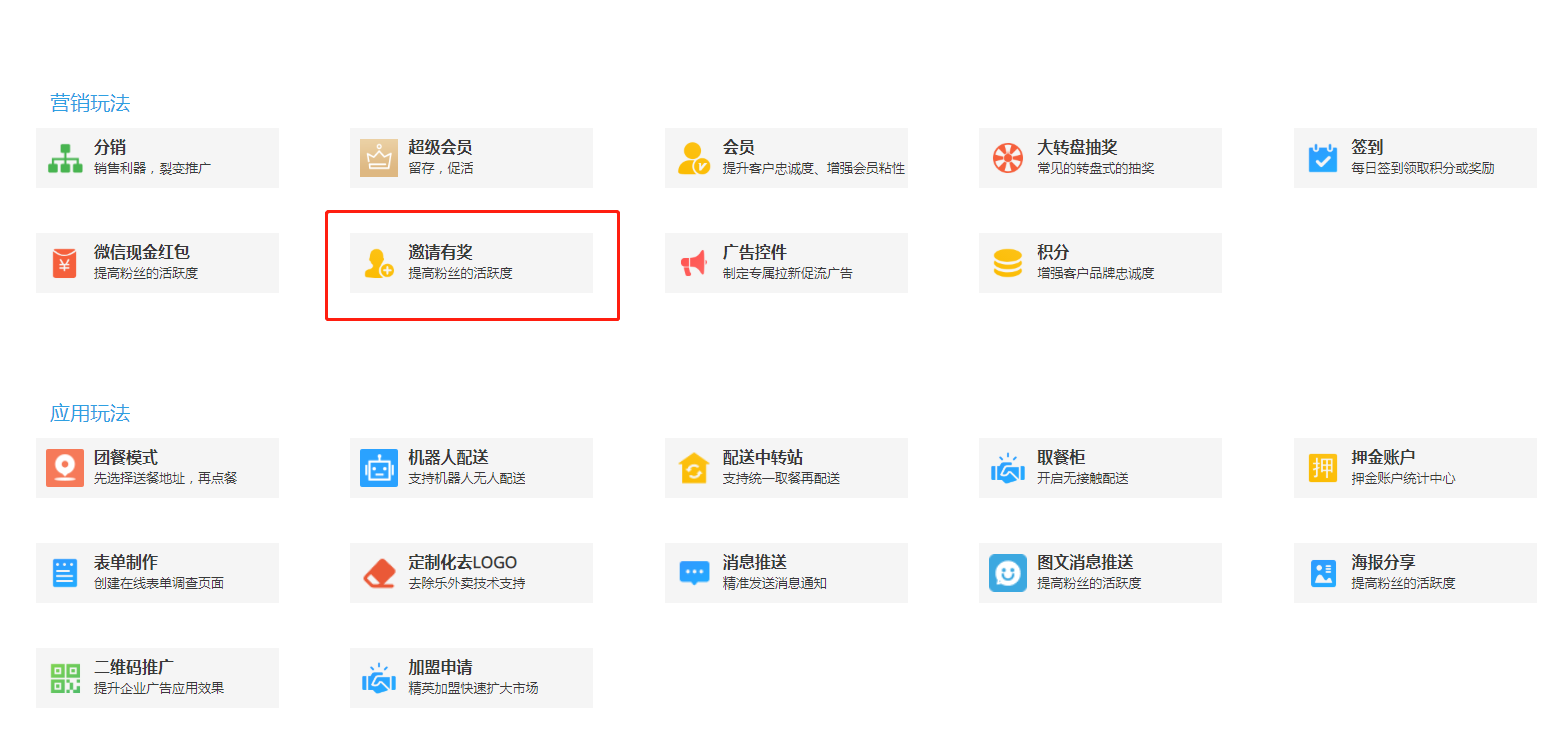Open the 定制化去LOGO eraser icon

[379, 573]
